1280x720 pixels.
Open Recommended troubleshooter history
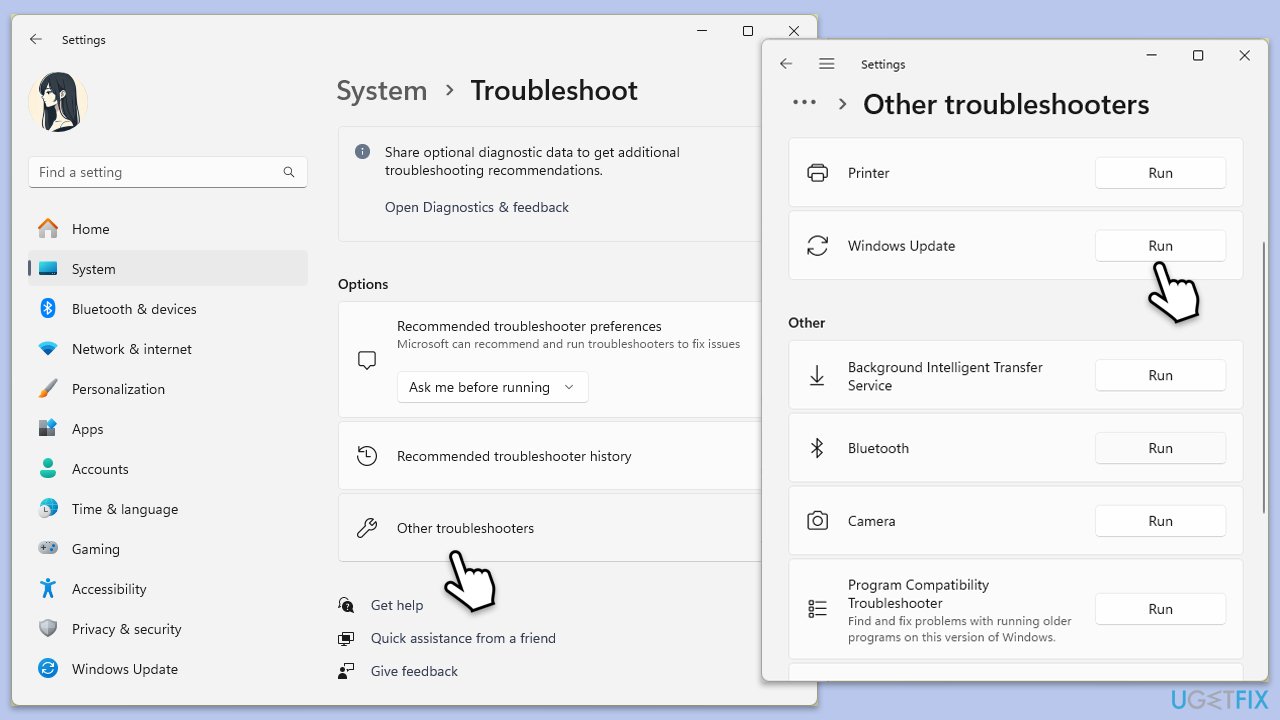(550, 456)
